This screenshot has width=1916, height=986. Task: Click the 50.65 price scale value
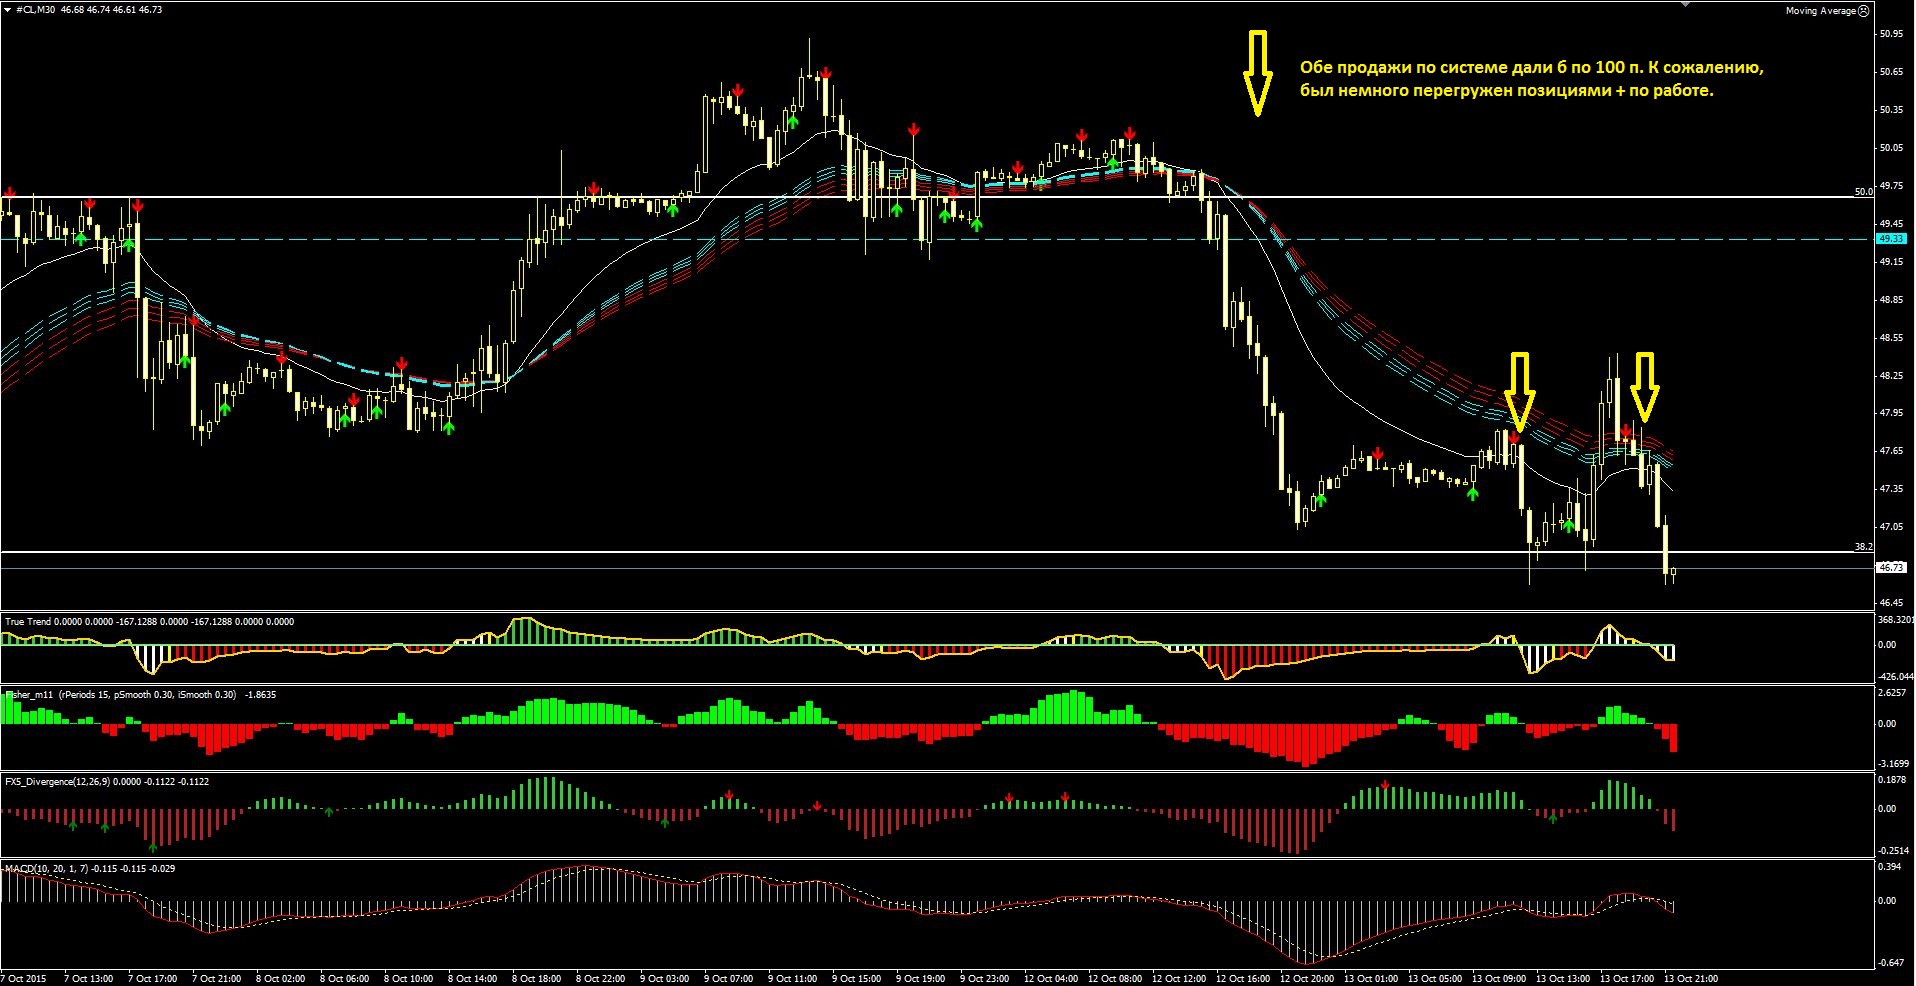point(1891,72)
